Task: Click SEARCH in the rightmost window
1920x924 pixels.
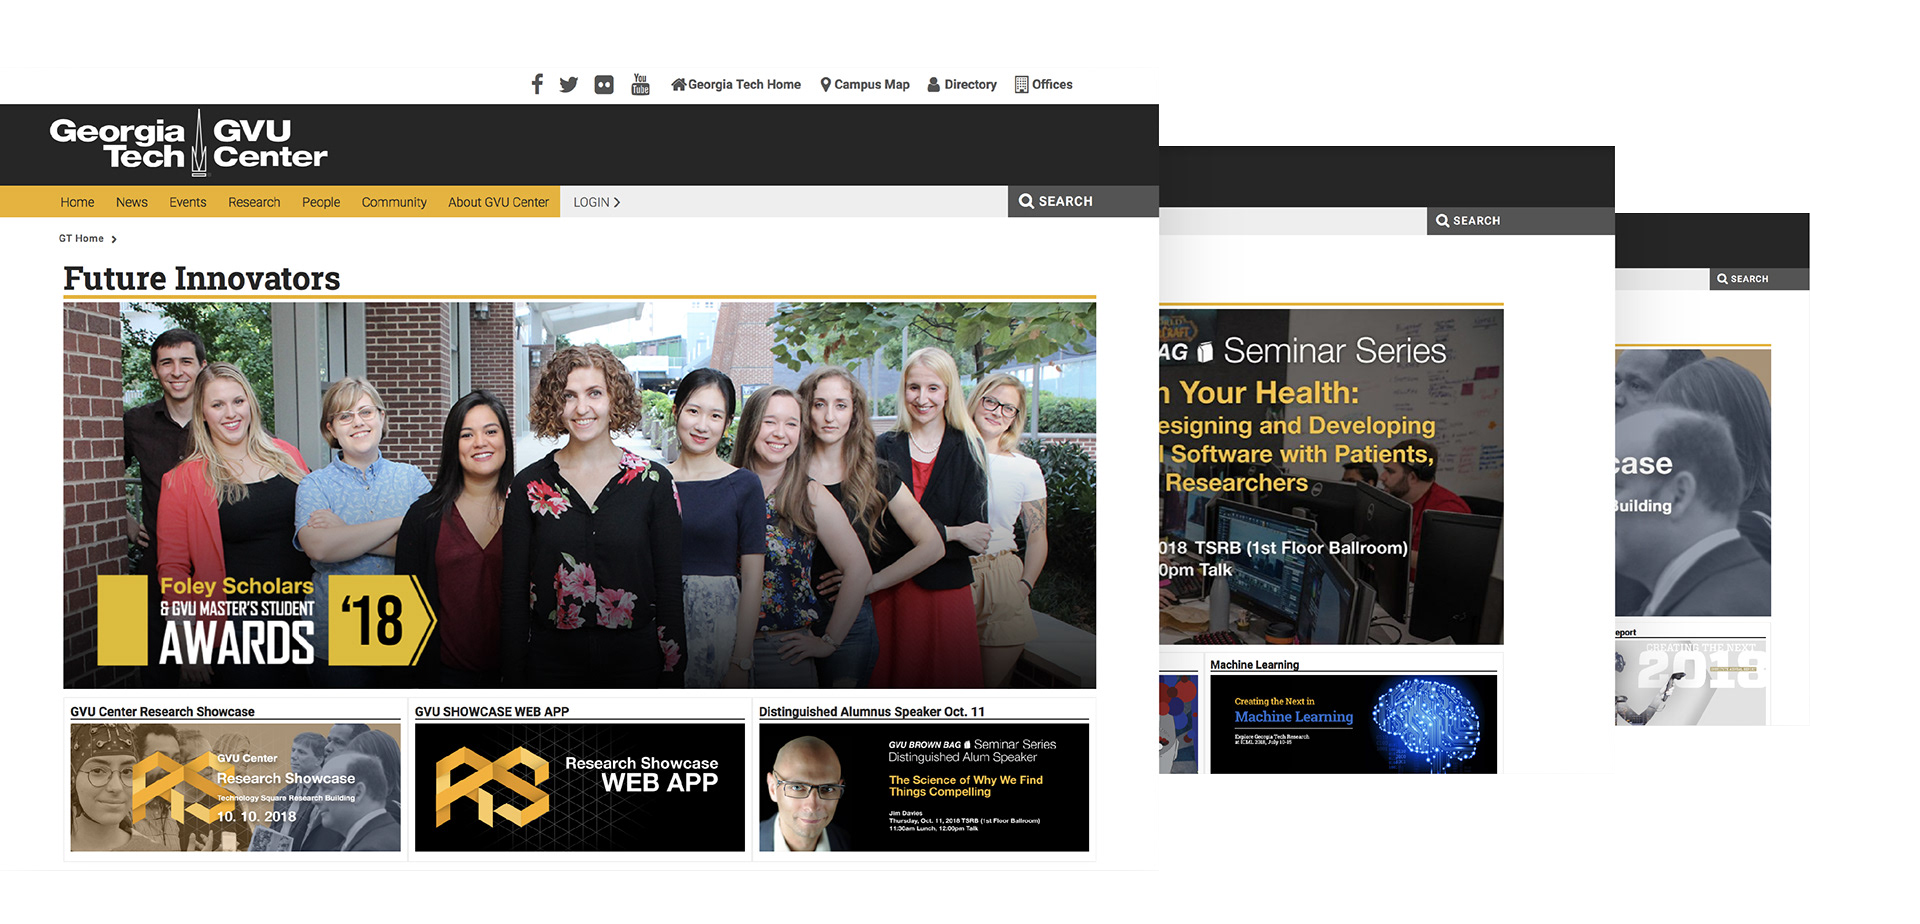Action: 1759,279
